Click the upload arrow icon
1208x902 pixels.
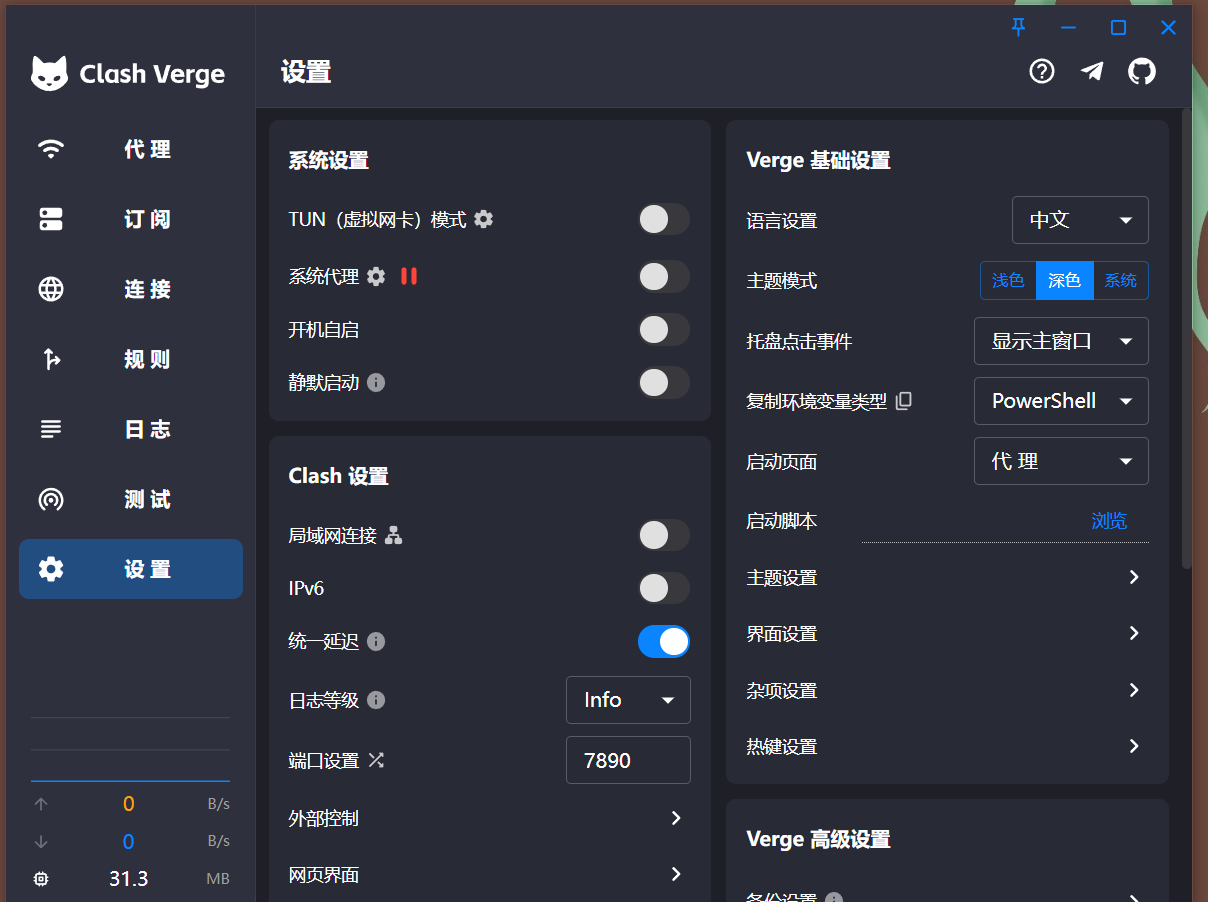[x=41, y=804]
